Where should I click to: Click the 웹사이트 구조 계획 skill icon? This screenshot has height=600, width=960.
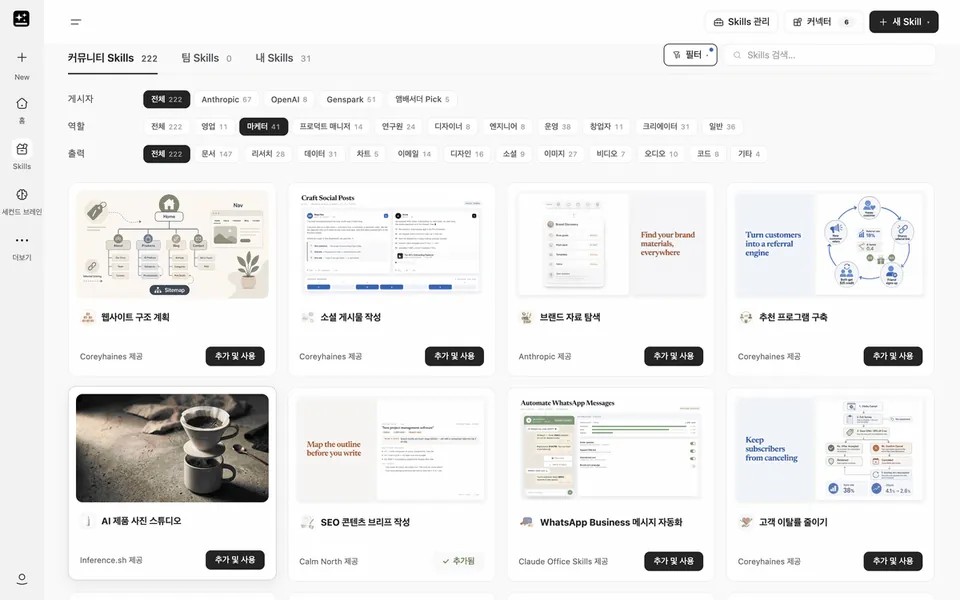[x=88, y=317]
